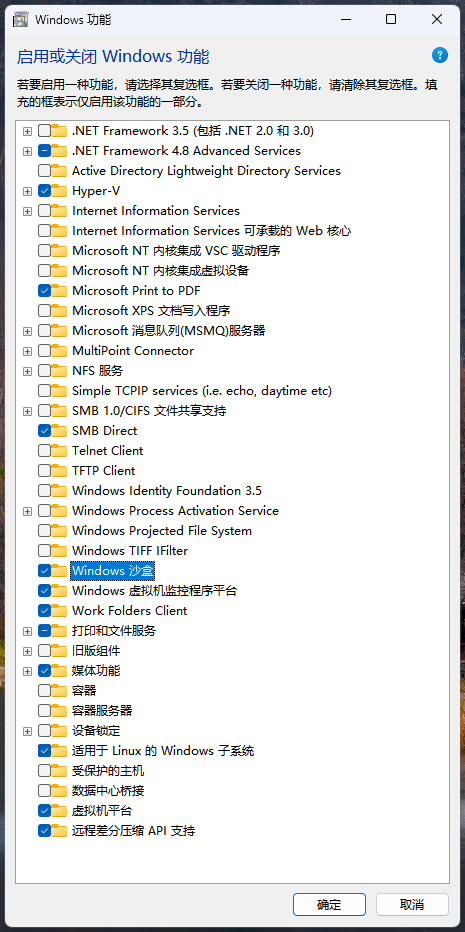The height and width of the screenshot is (932, 465).
Task: Click the folder icon beside 数据中心桥接
Action: [x=59, y=791]
